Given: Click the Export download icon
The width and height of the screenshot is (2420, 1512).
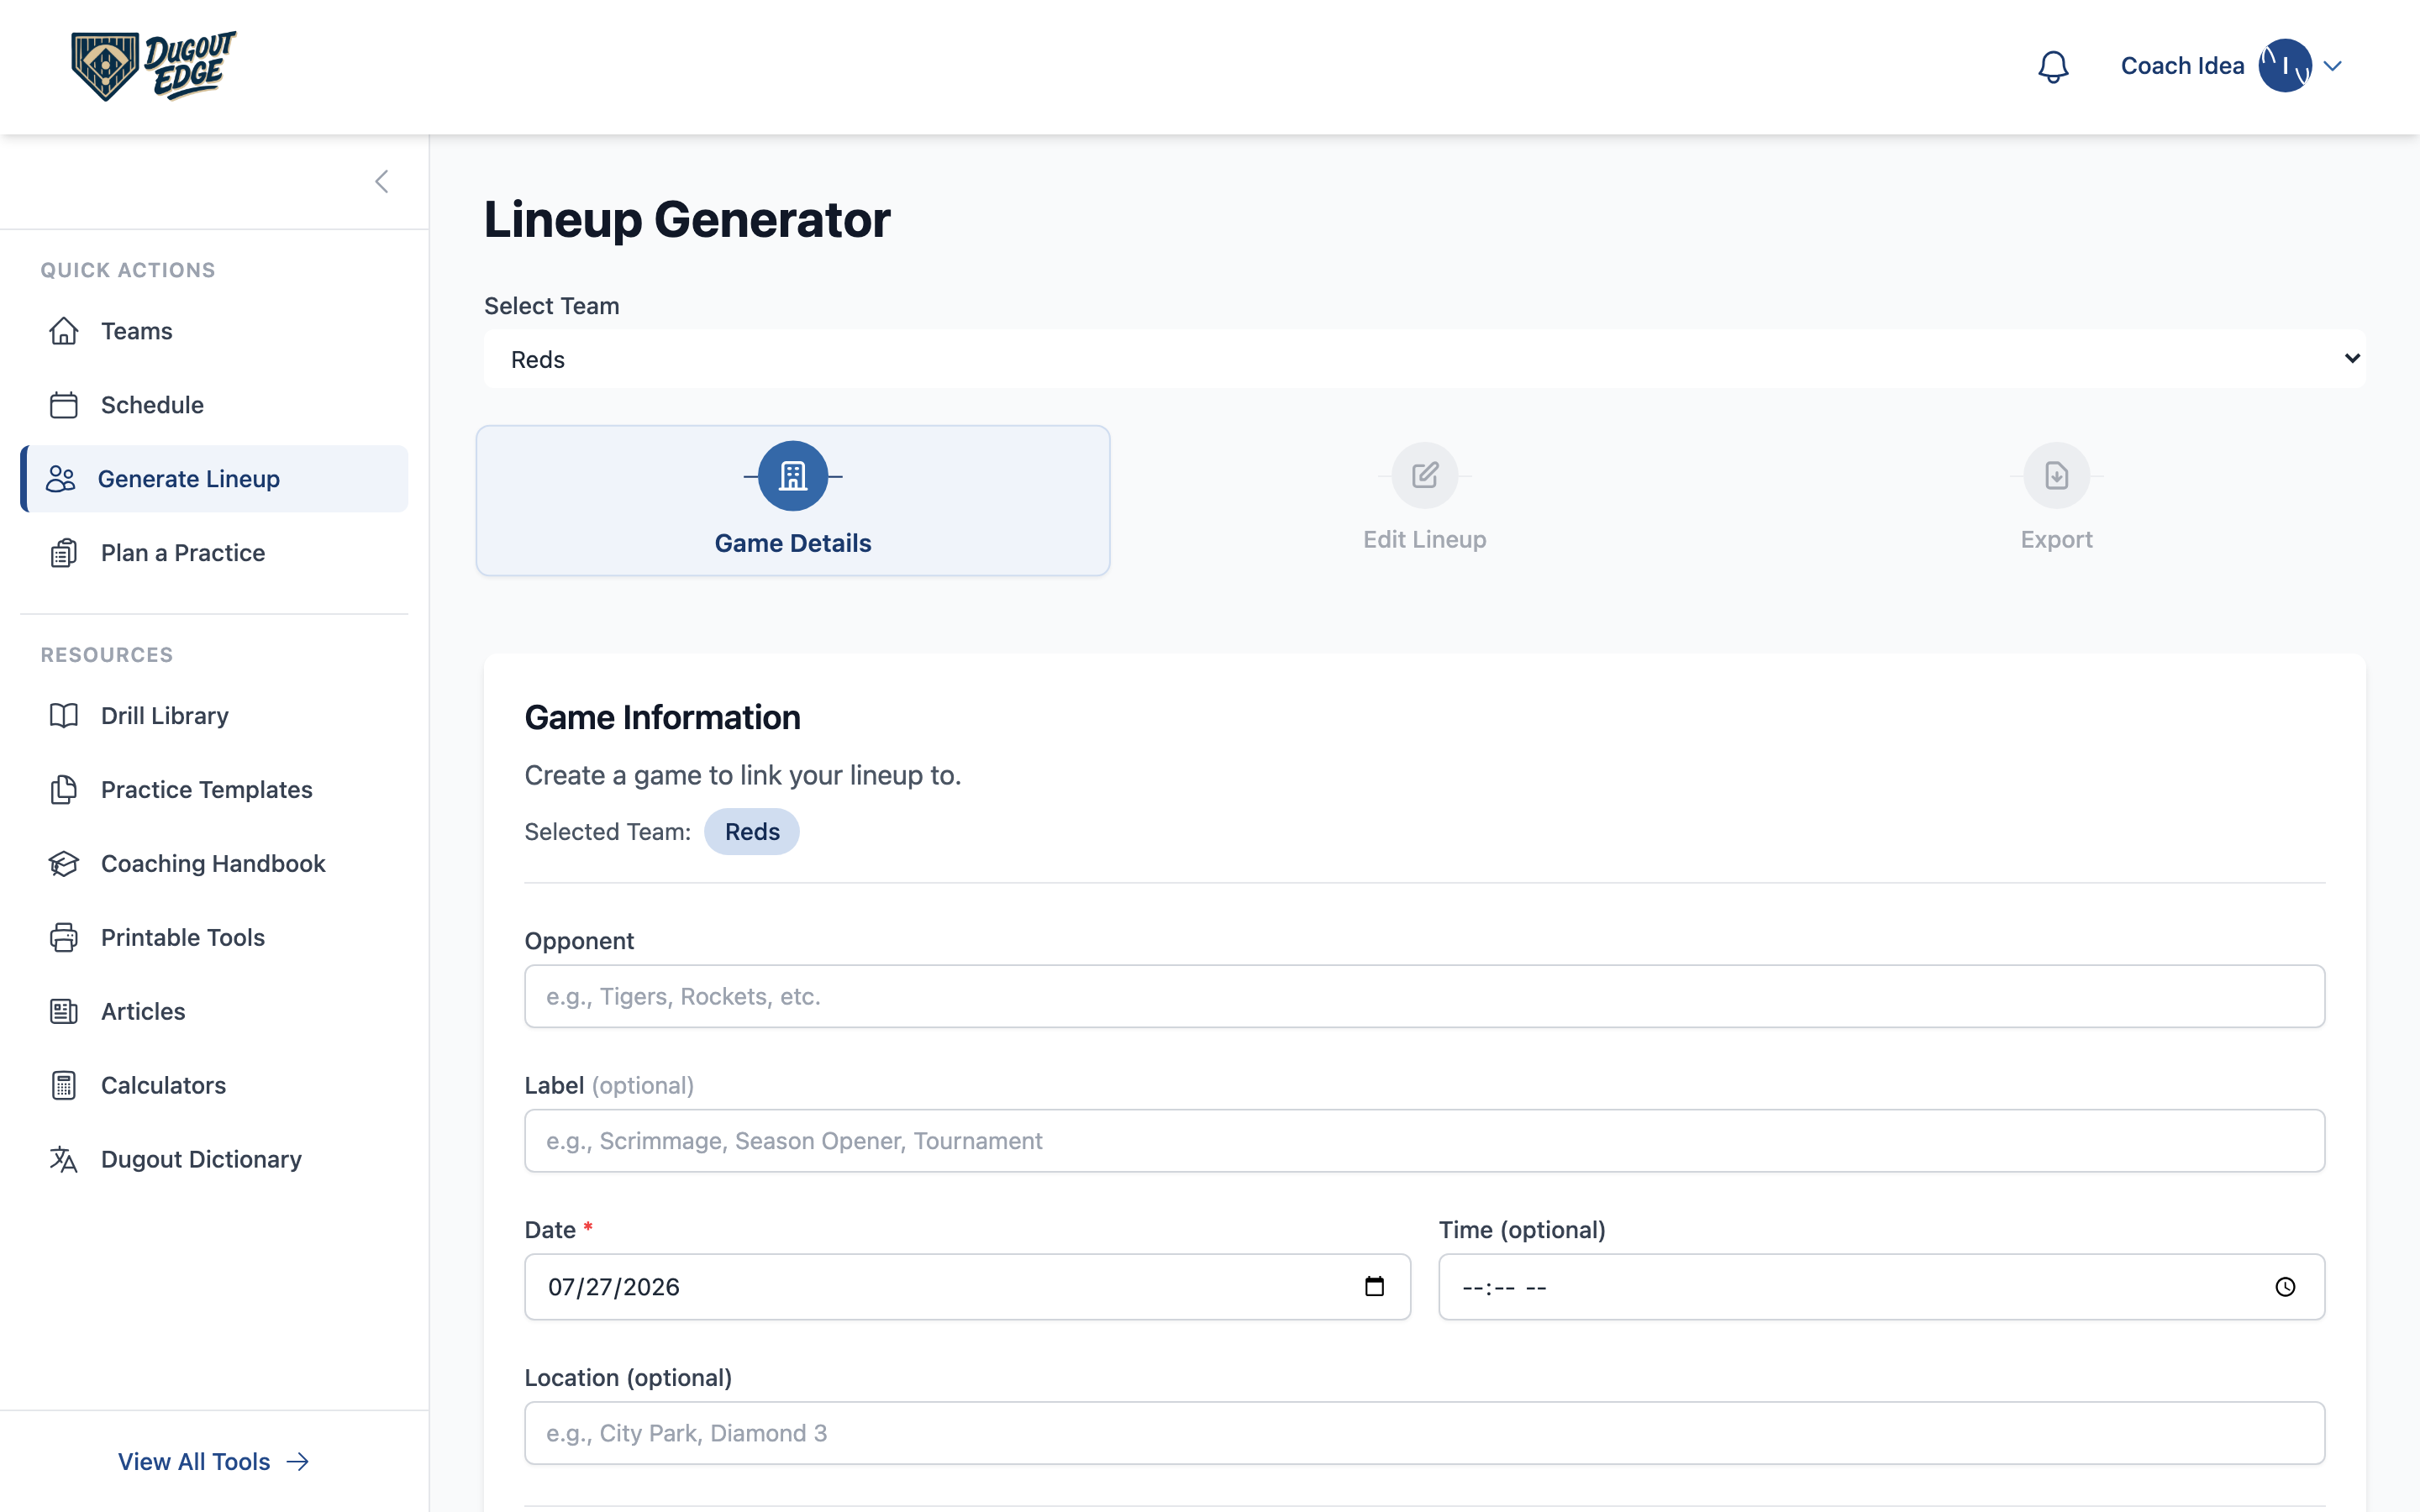Looking at the screenshot, I should tap(2057, 475).
